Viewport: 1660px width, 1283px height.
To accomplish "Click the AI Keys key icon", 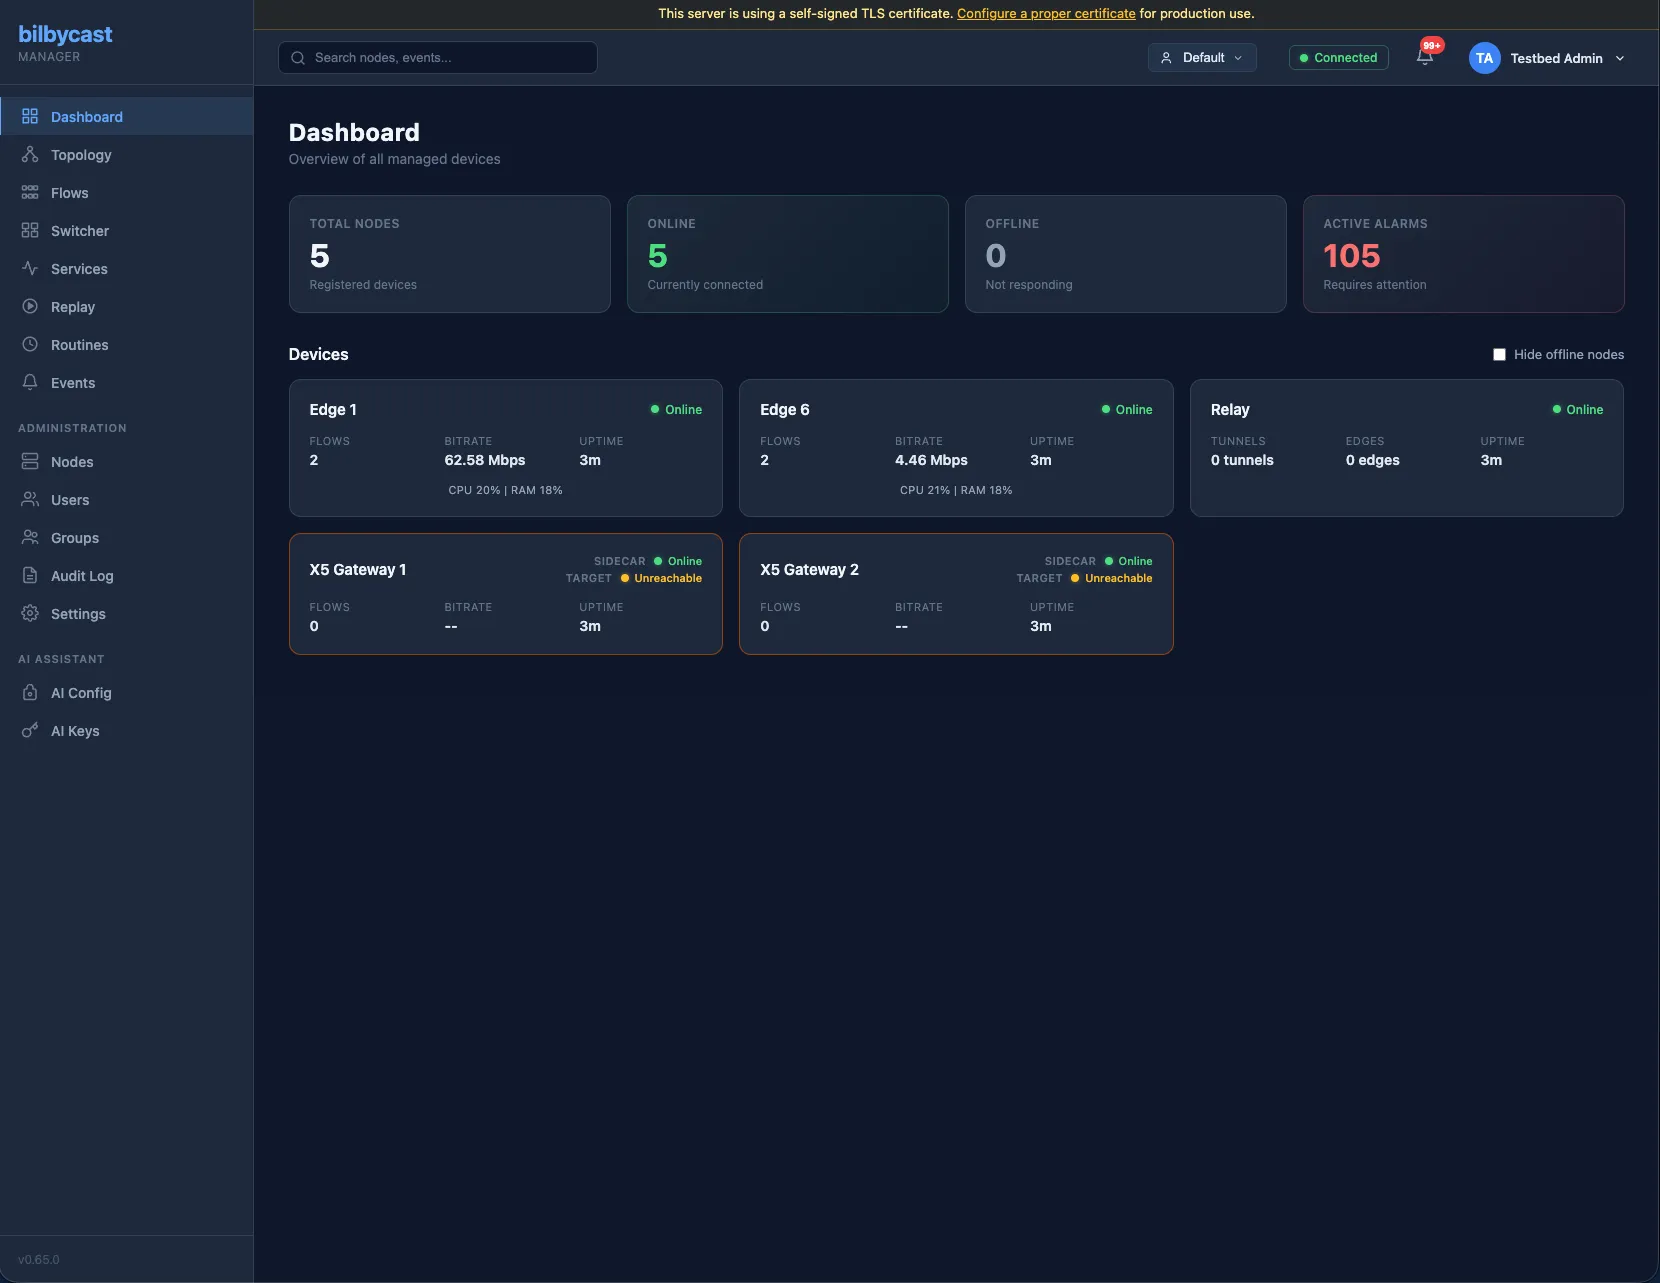I will pos(30,730).
